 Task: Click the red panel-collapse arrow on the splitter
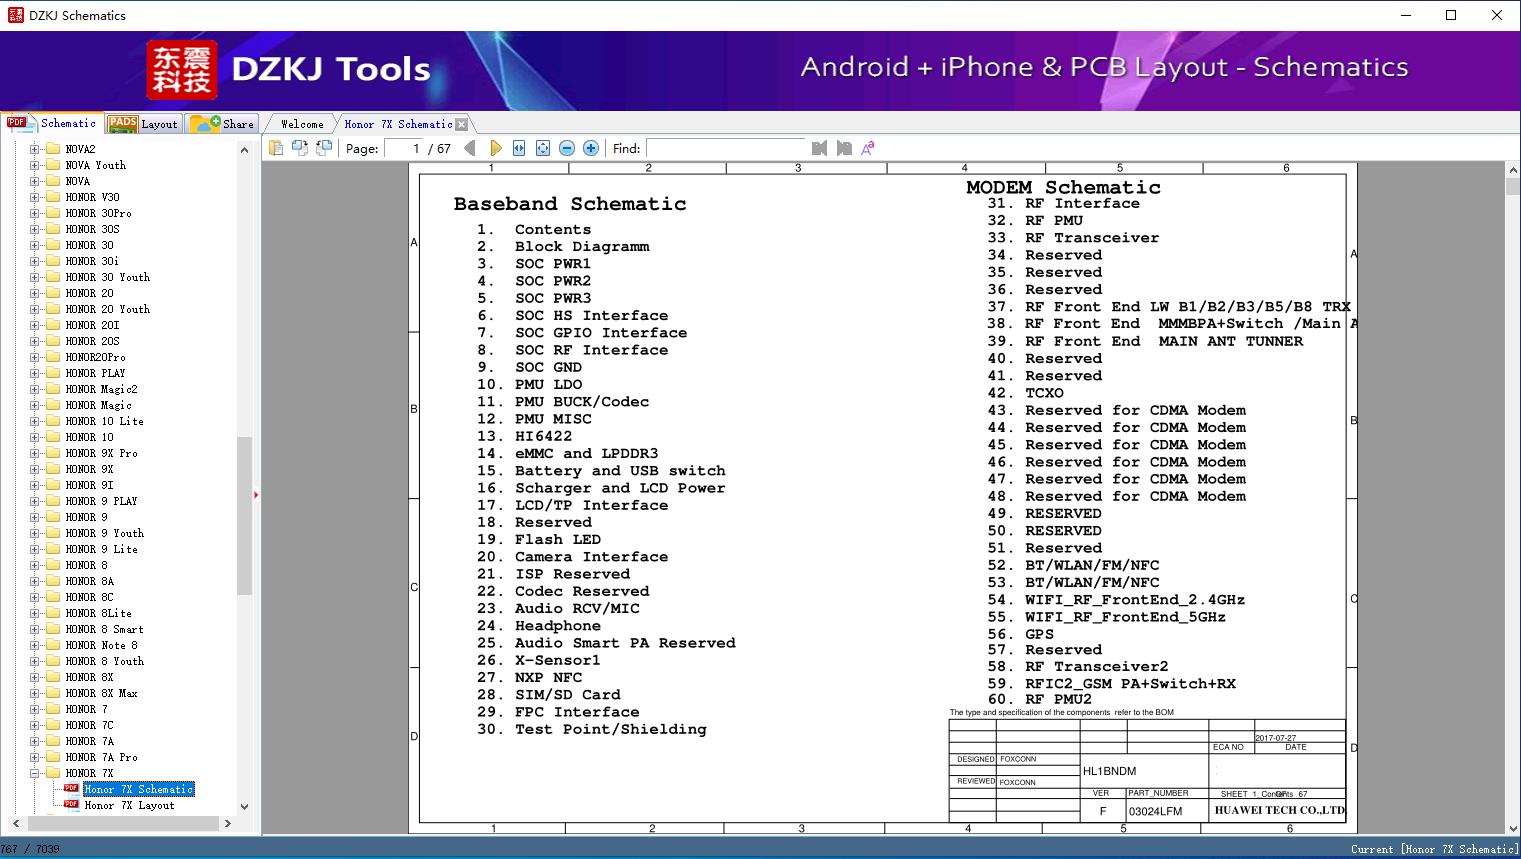(256, 495)
